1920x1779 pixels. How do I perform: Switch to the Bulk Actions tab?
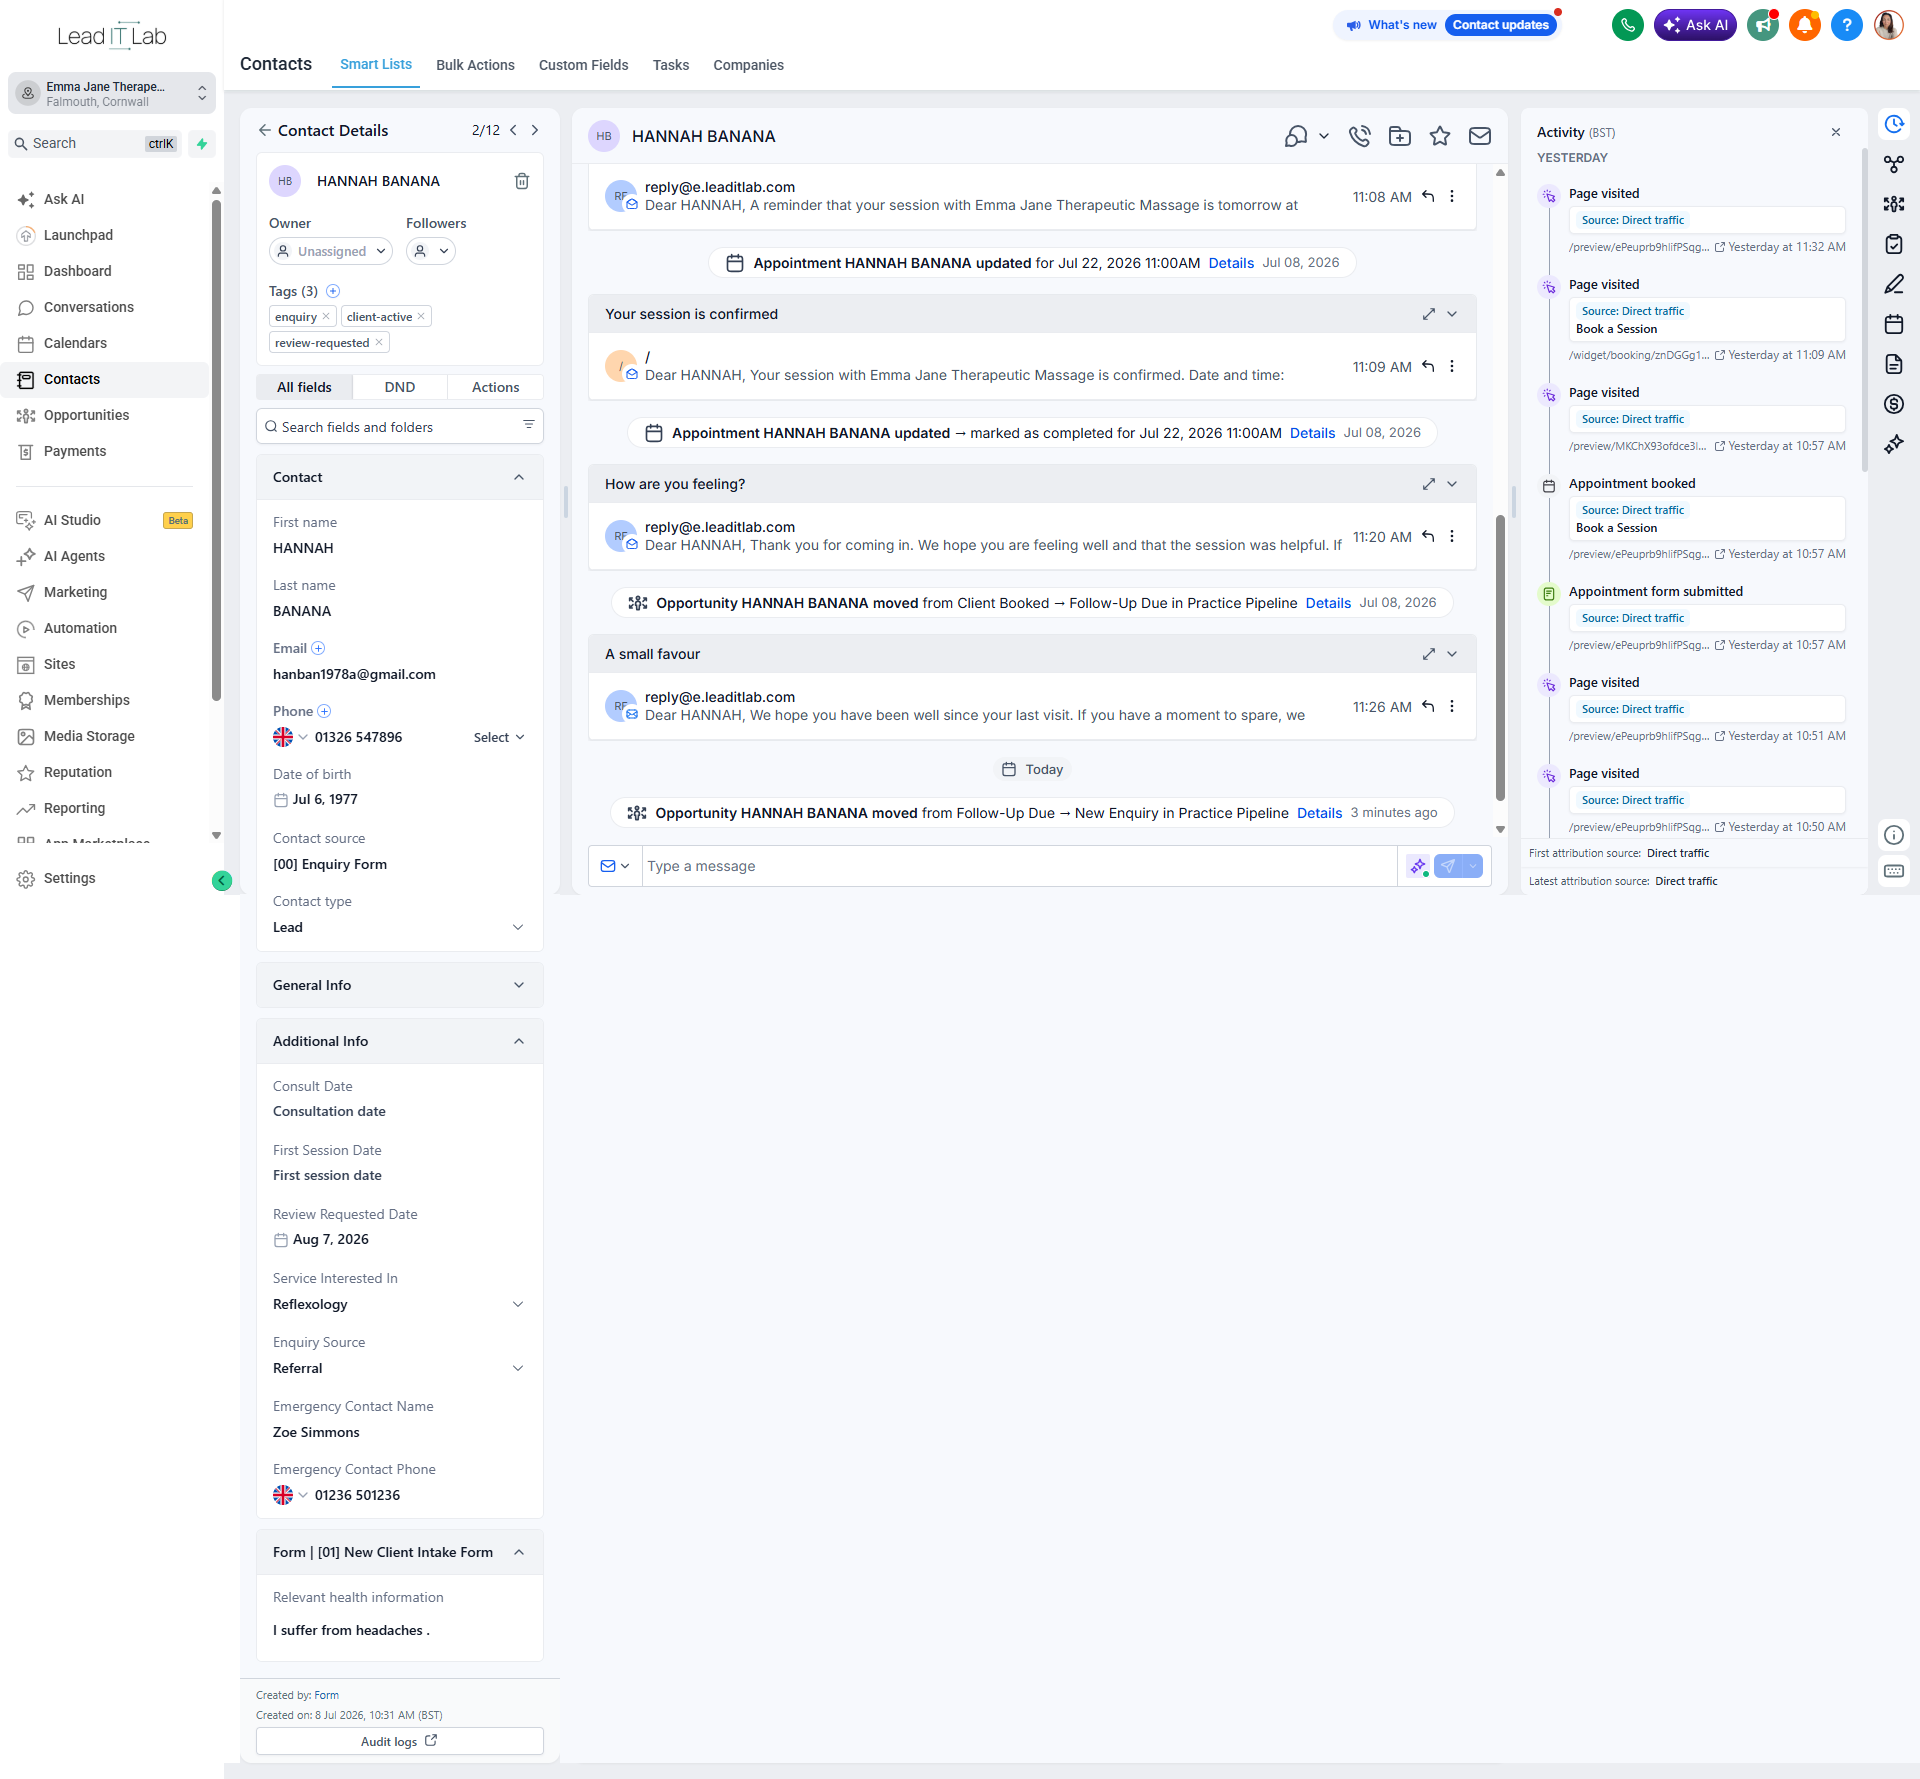click(475, 65)
